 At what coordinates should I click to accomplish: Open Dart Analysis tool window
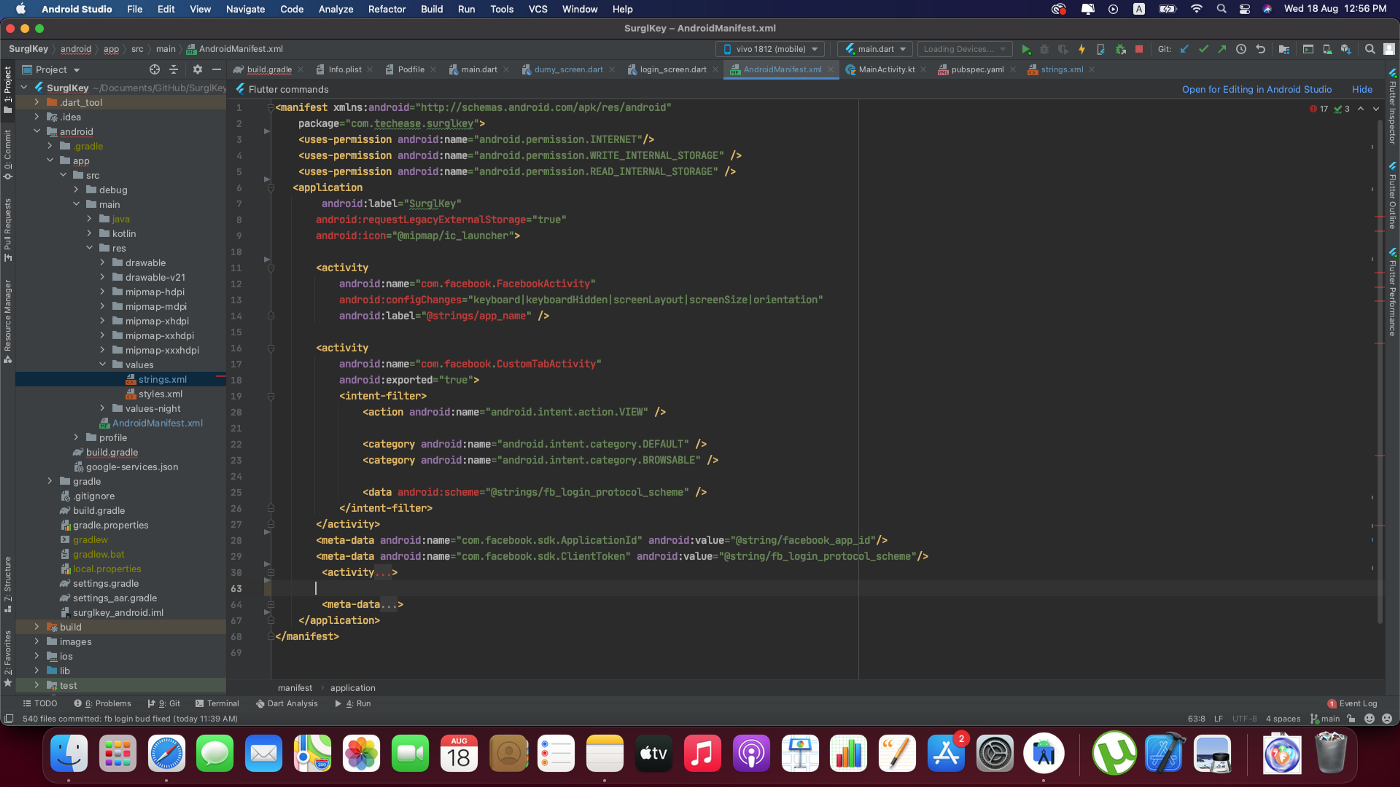(286, 703)
